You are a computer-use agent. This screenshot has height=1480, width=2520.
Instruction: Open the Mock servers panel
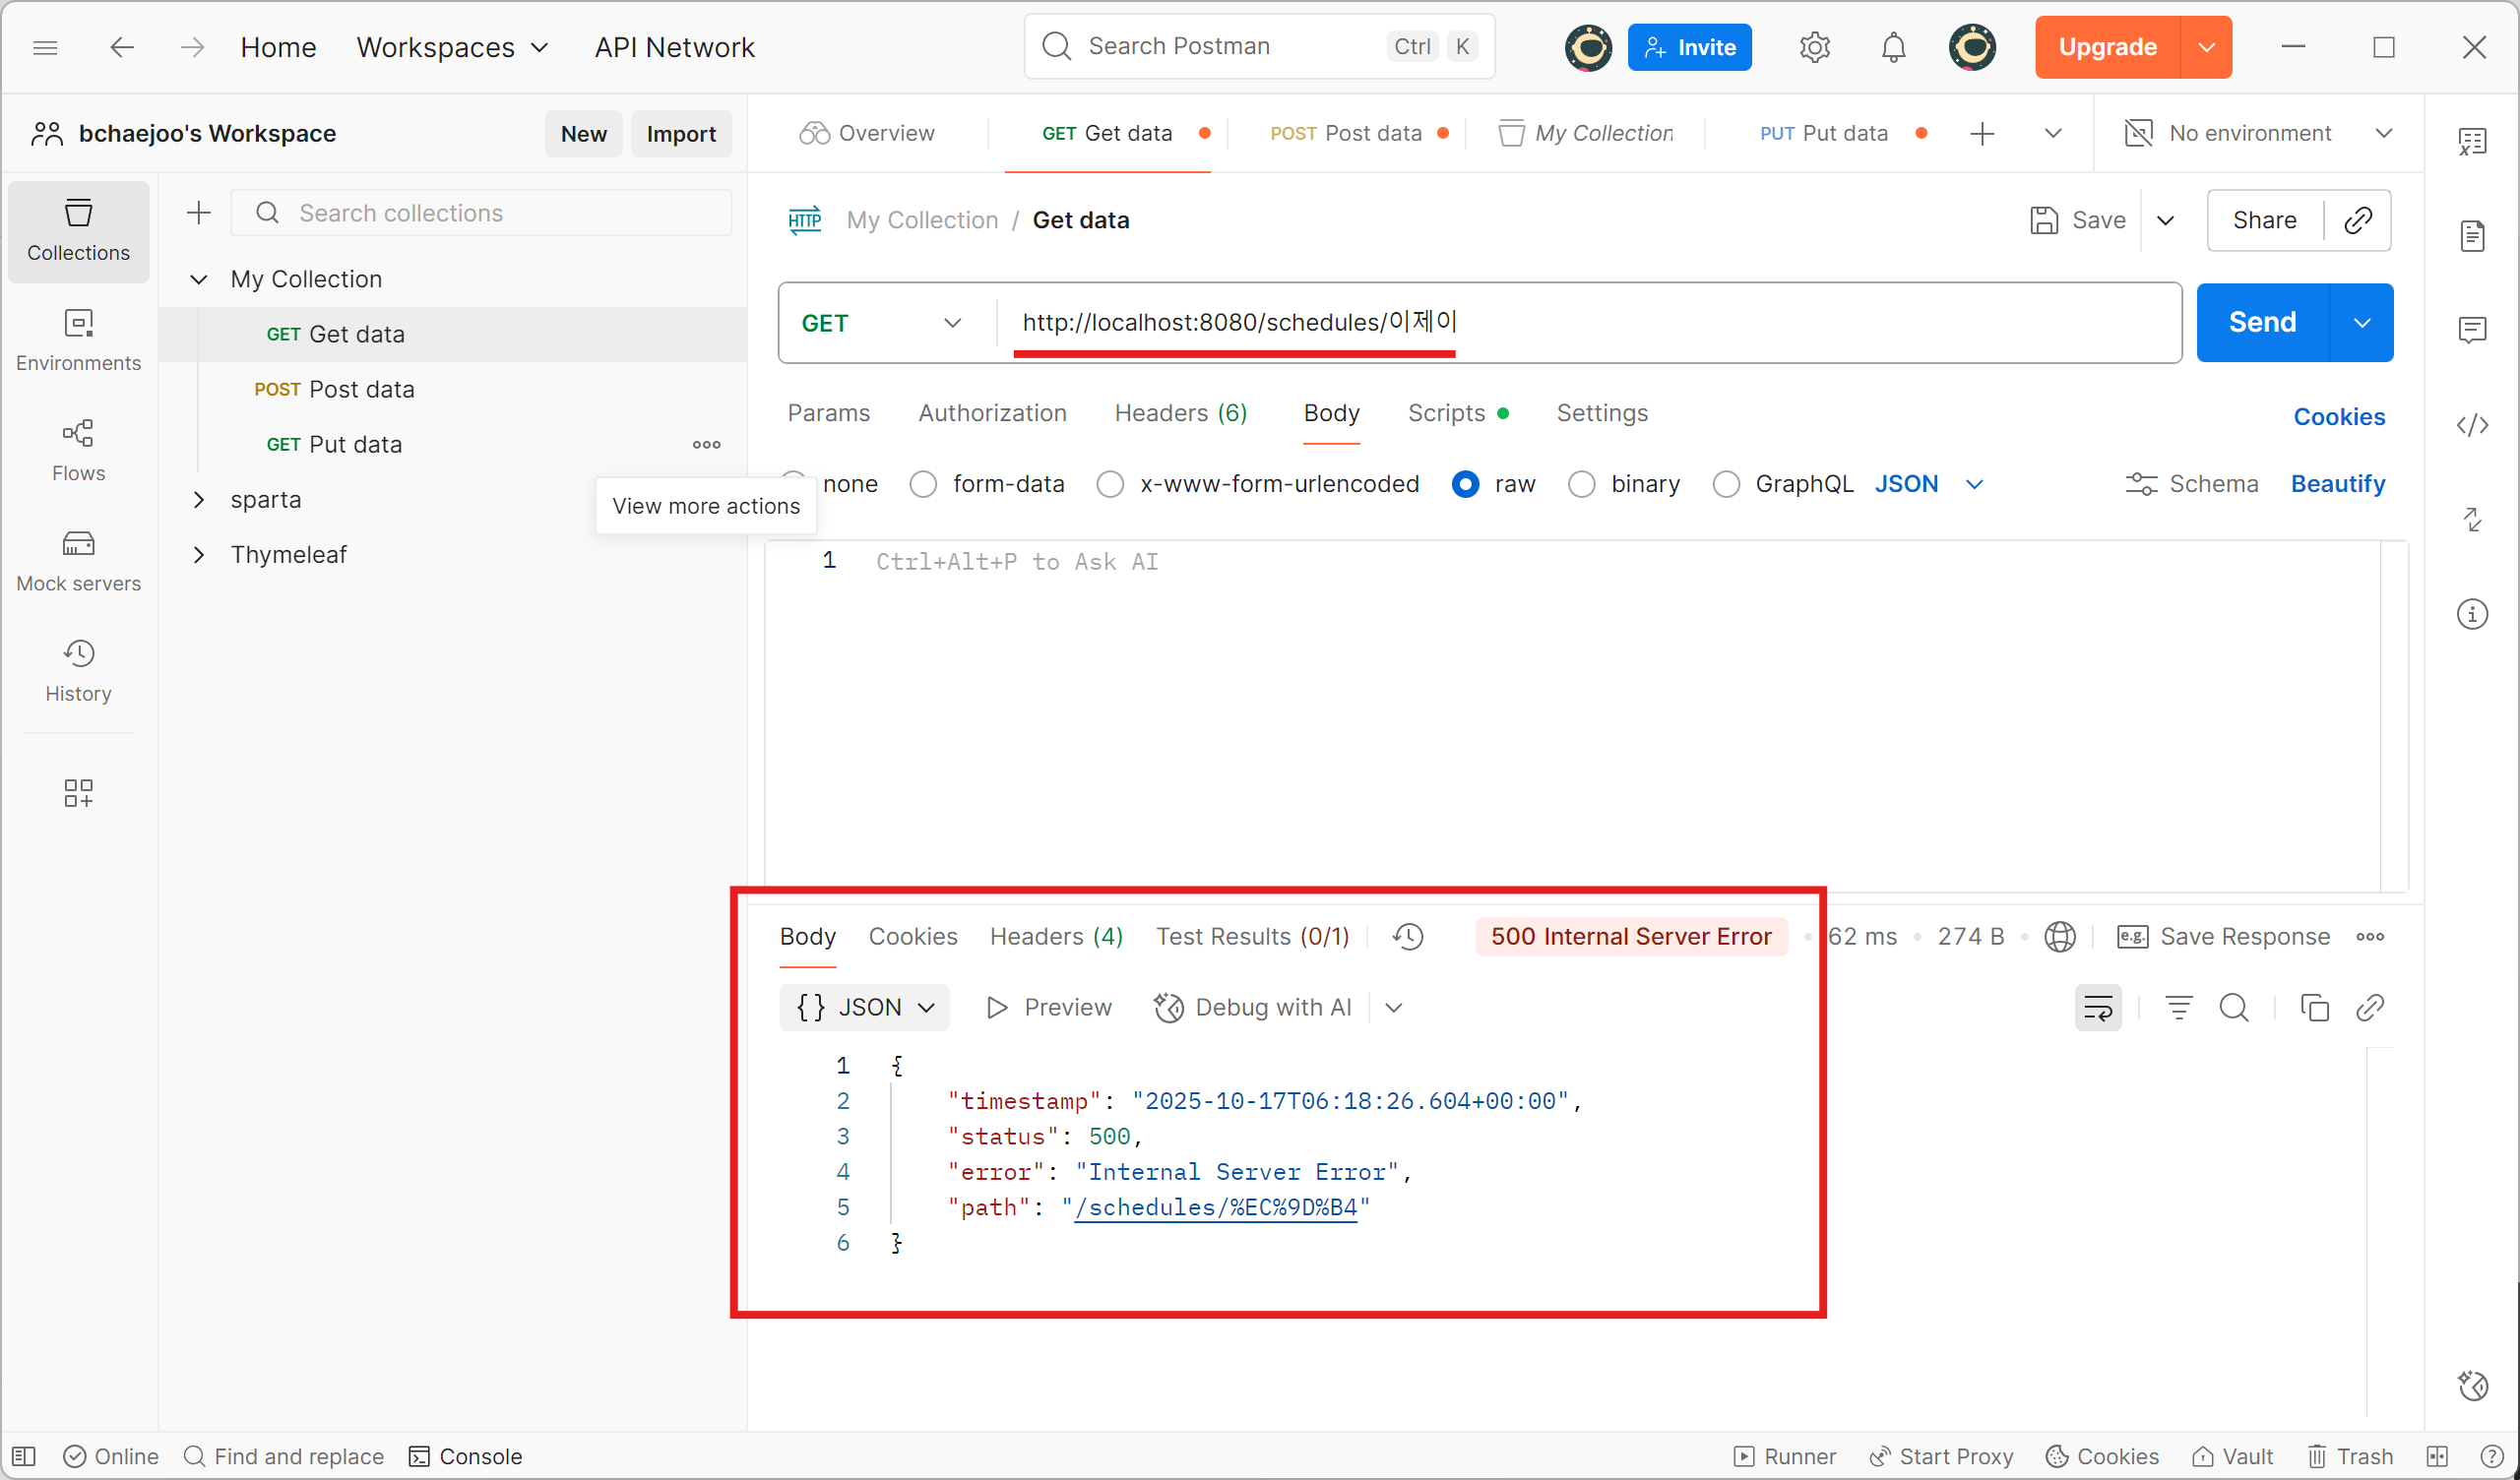click(78, 560)
